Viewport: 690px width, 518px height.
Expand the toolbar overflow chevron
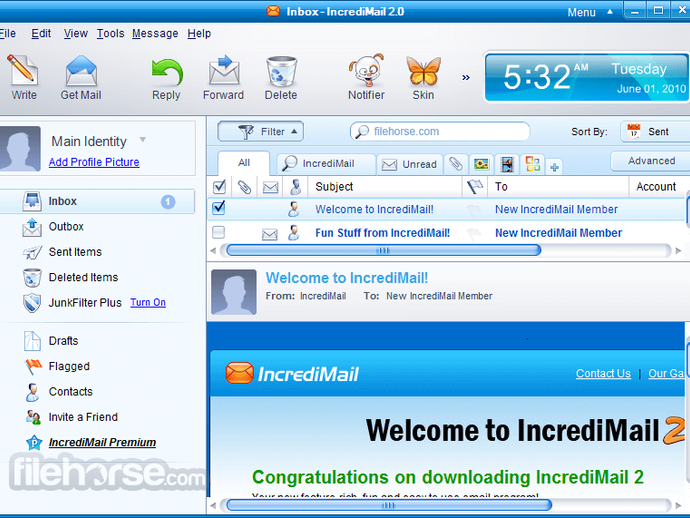pyautogui.click(x=466, y=77)
